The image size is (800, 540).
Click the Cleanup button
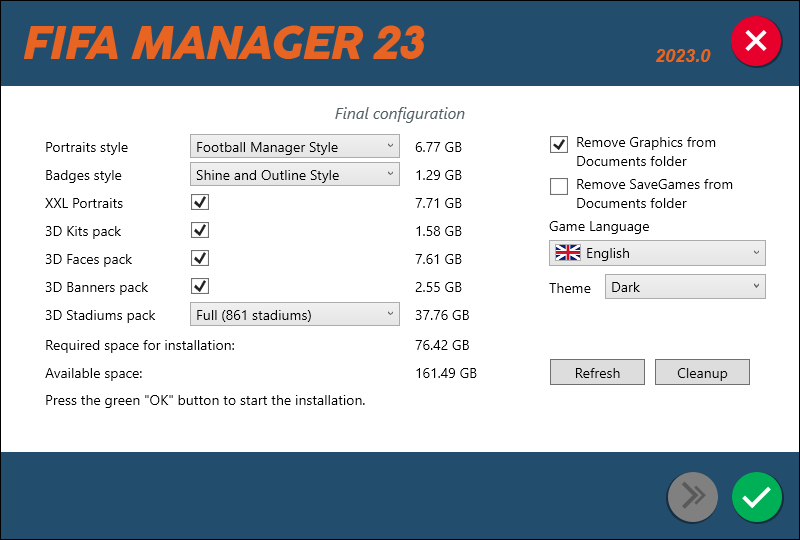702,373
